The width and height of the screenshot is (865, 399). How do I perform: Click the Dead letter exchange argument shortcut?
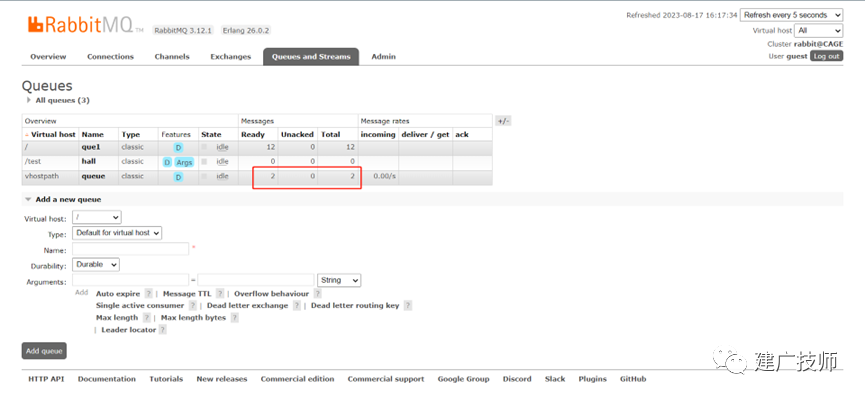pyautogui.click(x=248, y=305)
